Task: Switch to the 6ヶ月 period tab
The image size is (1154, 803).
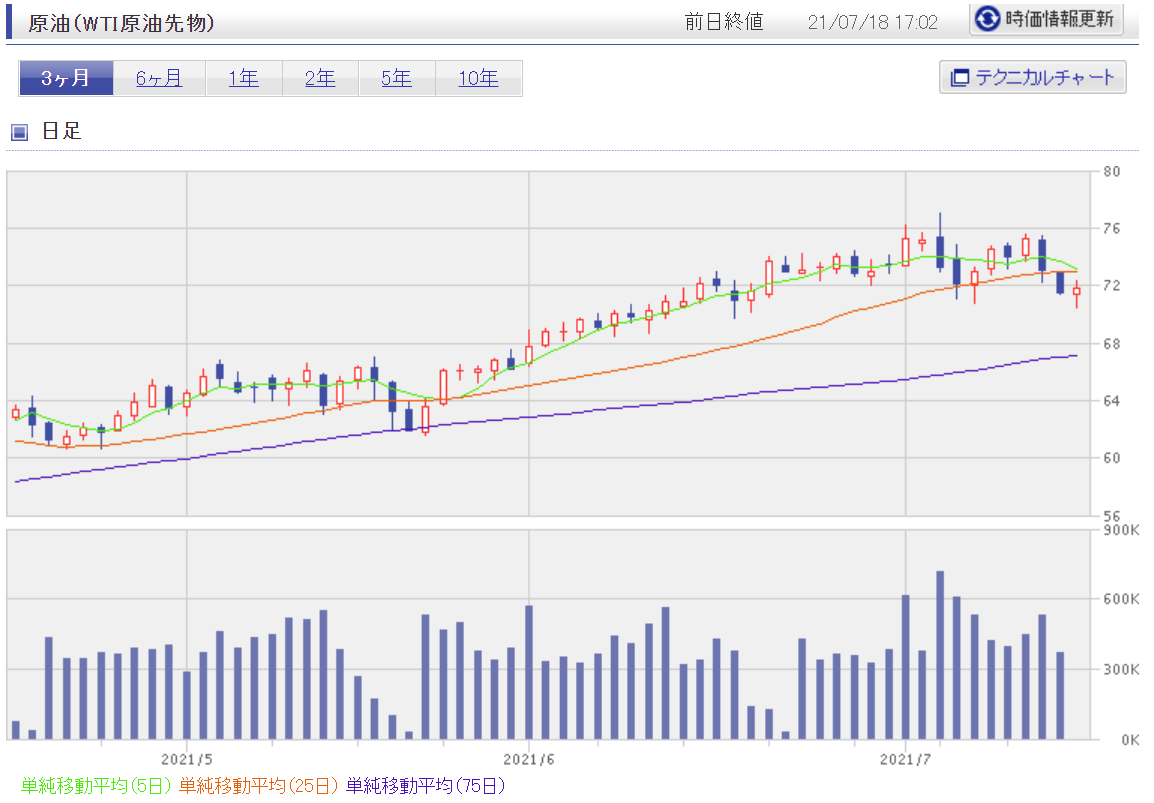Action: (159, 78)
